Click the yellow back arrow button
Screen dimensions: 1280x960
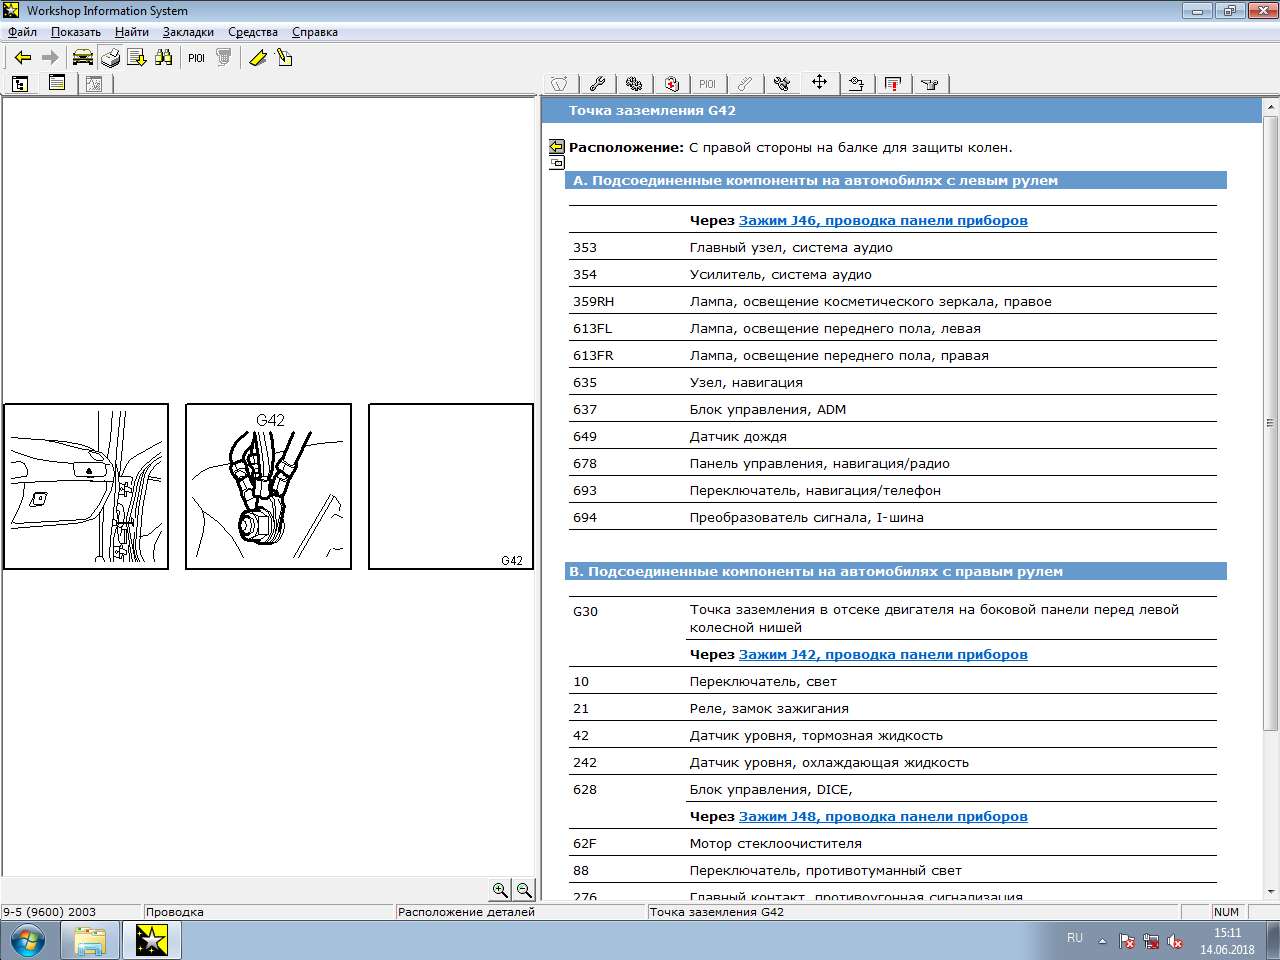[22, 58]
